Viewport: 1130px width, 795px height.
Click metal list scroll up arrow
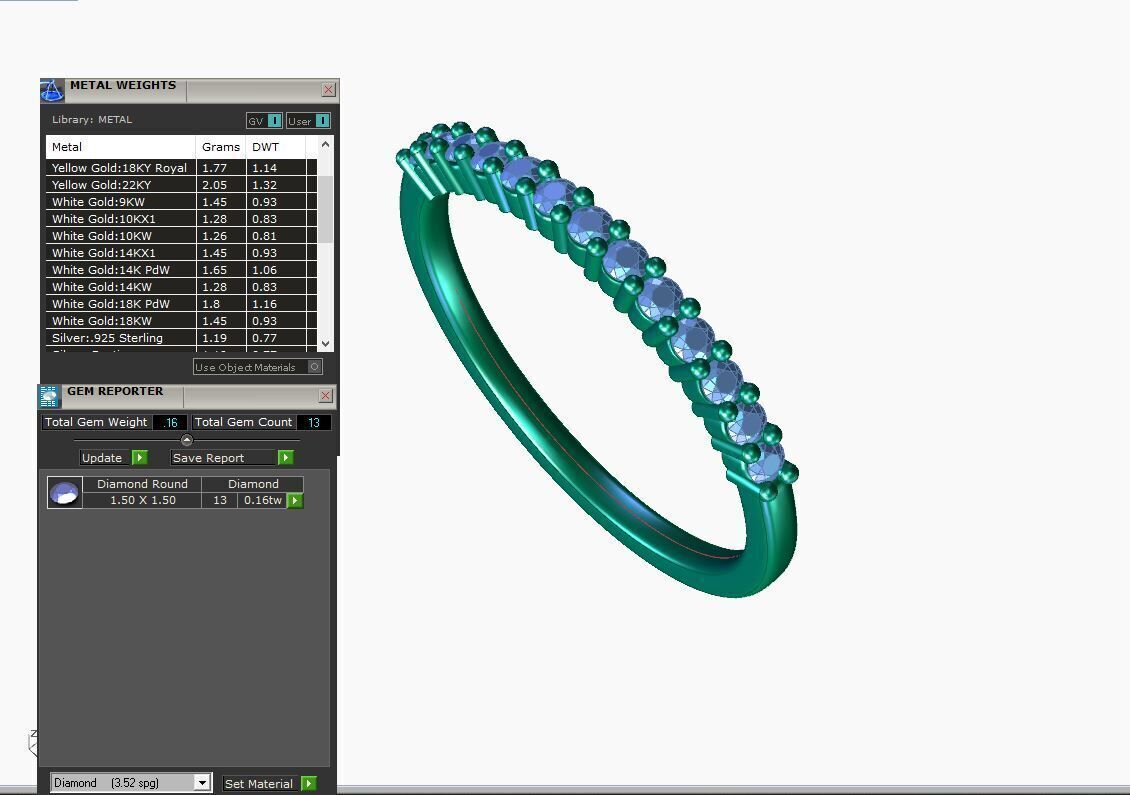(x=326, y=145)
